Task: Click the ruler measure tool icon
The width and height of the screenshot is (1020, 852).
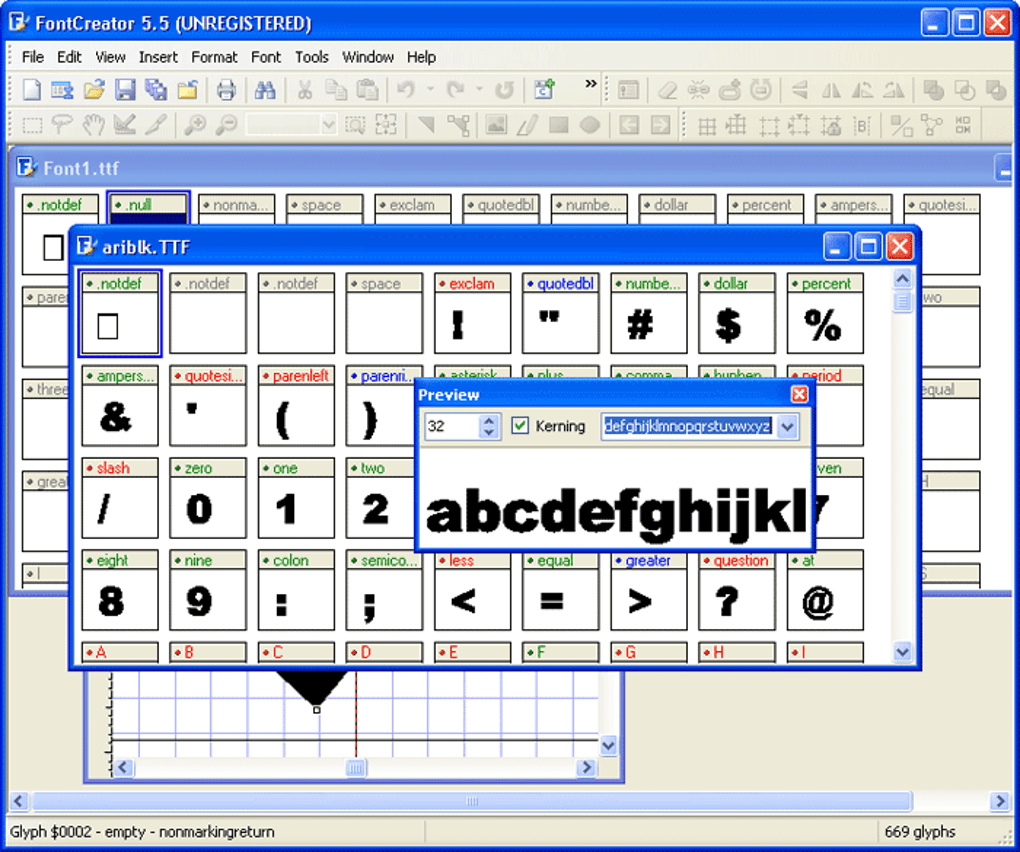Action: tap(125, 124)
